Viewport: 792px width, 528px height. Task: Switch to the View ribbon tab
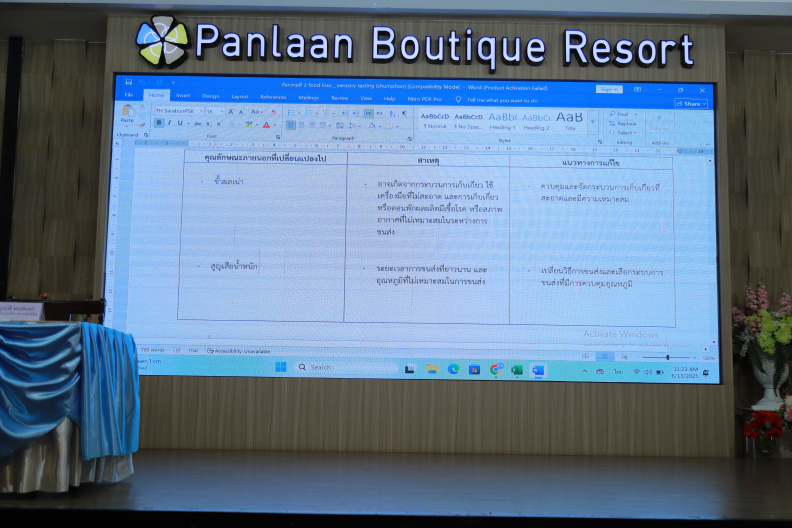(x=366, y=99)
